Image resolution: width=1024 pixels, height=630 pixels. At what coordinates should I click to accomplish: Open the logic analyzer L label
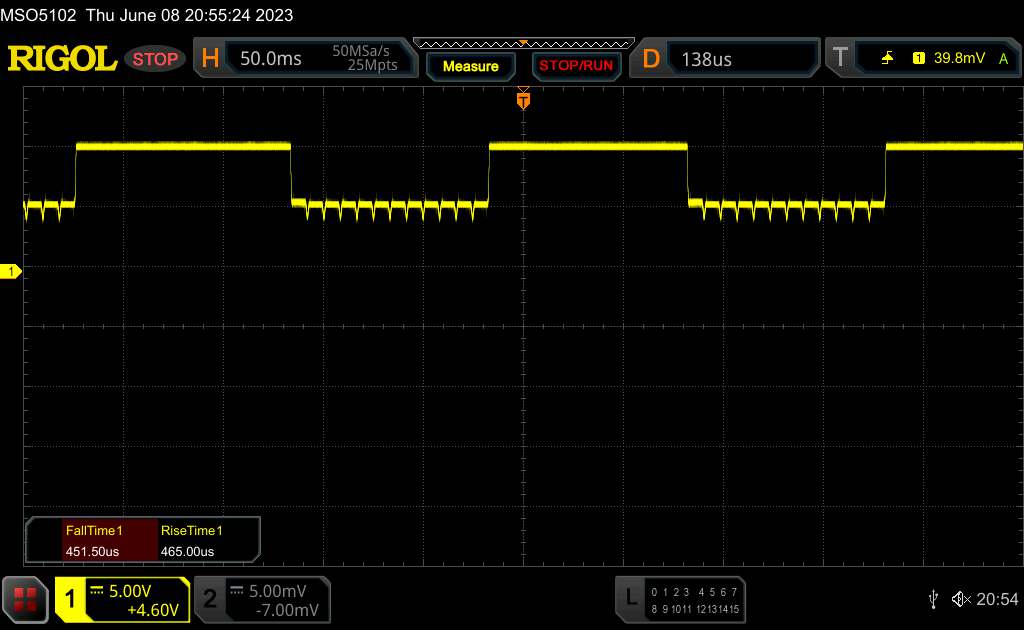click(x=630, y=597)
